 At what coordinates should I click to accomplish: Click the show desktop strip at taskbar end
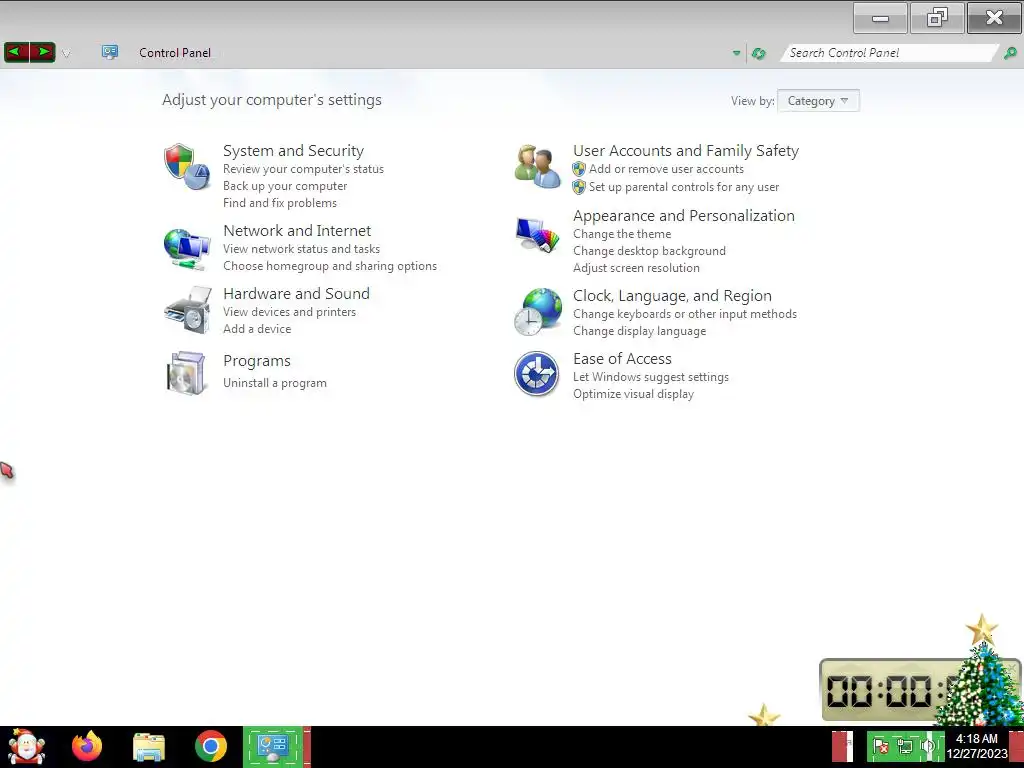click(1016, 747)
